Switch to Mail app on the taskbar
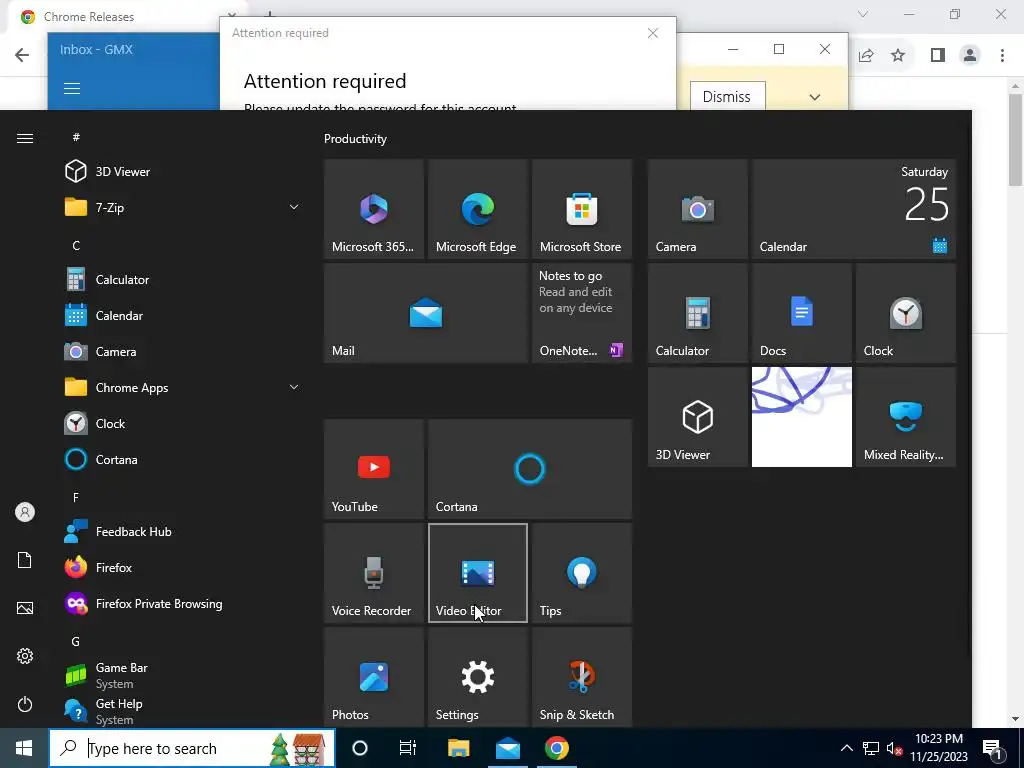Screen dimensions: 1024x768 [507, 748]
